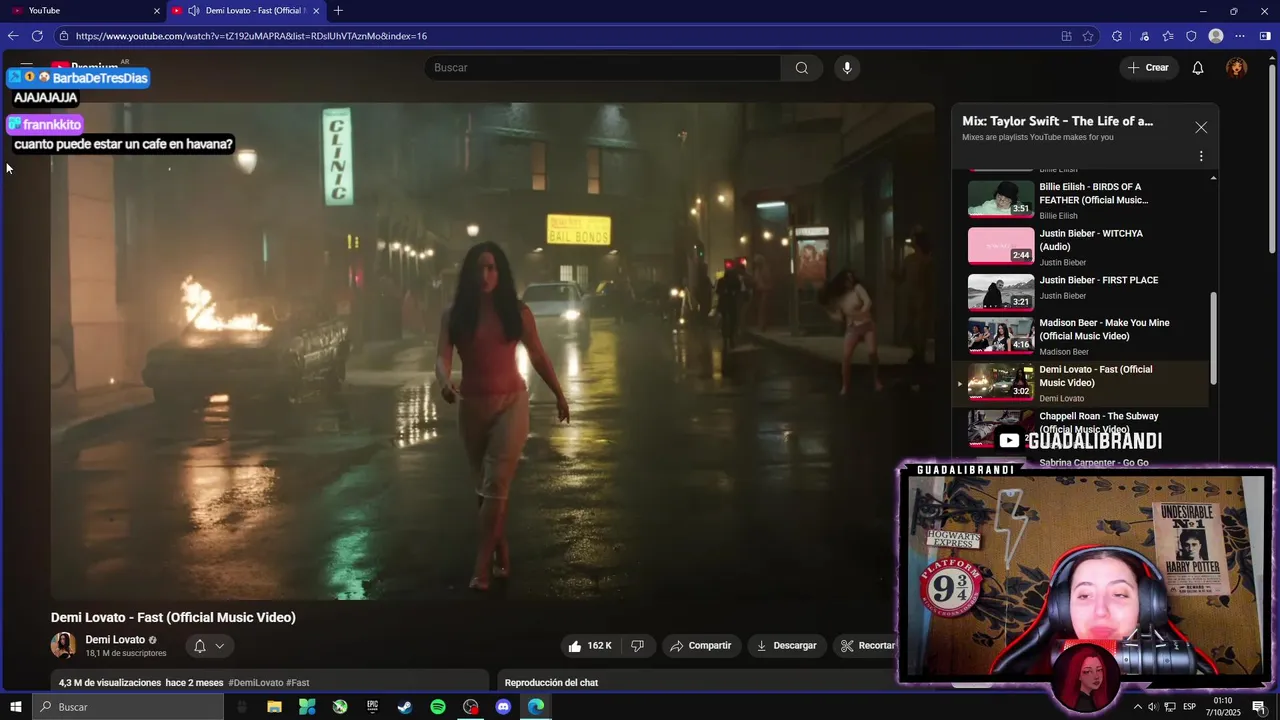Dislike the video with thumbs down
The height and width of the screenshot is (720, 1280).
tap(637, 646)
